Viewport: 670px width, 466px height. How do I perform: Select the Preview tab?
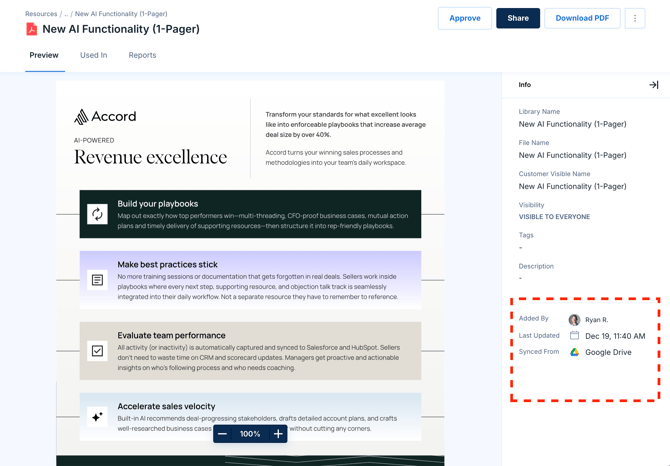pyautogui.click(x=44, y=55)
